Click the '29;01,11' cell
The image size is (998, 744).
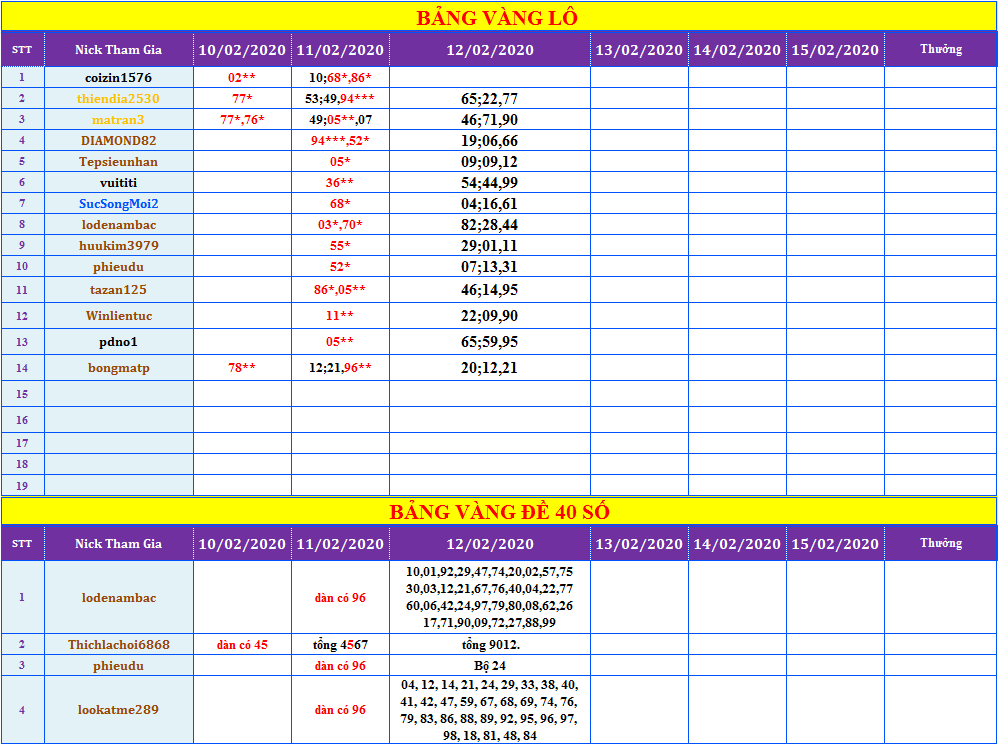click(x=489, y=245)
